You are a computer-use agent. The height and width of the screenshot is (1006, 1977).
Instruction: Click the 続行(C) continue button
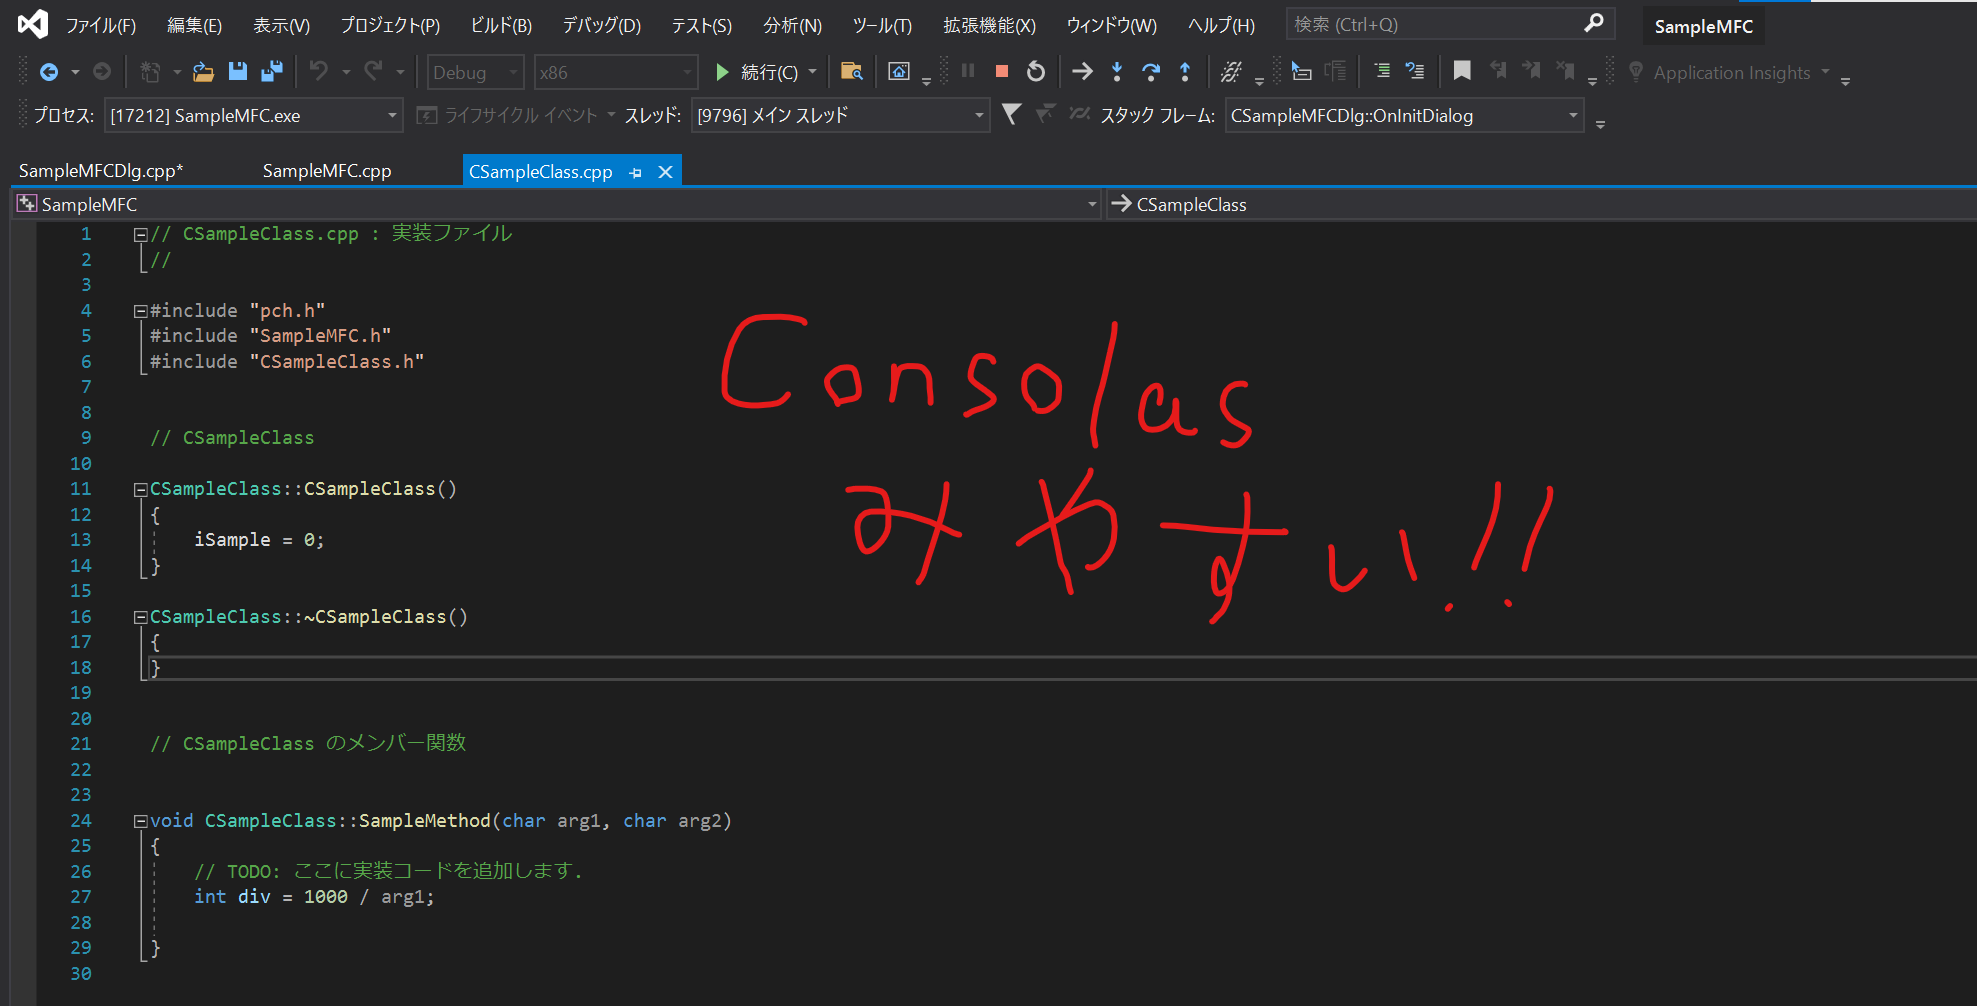[x=756, y=72]
